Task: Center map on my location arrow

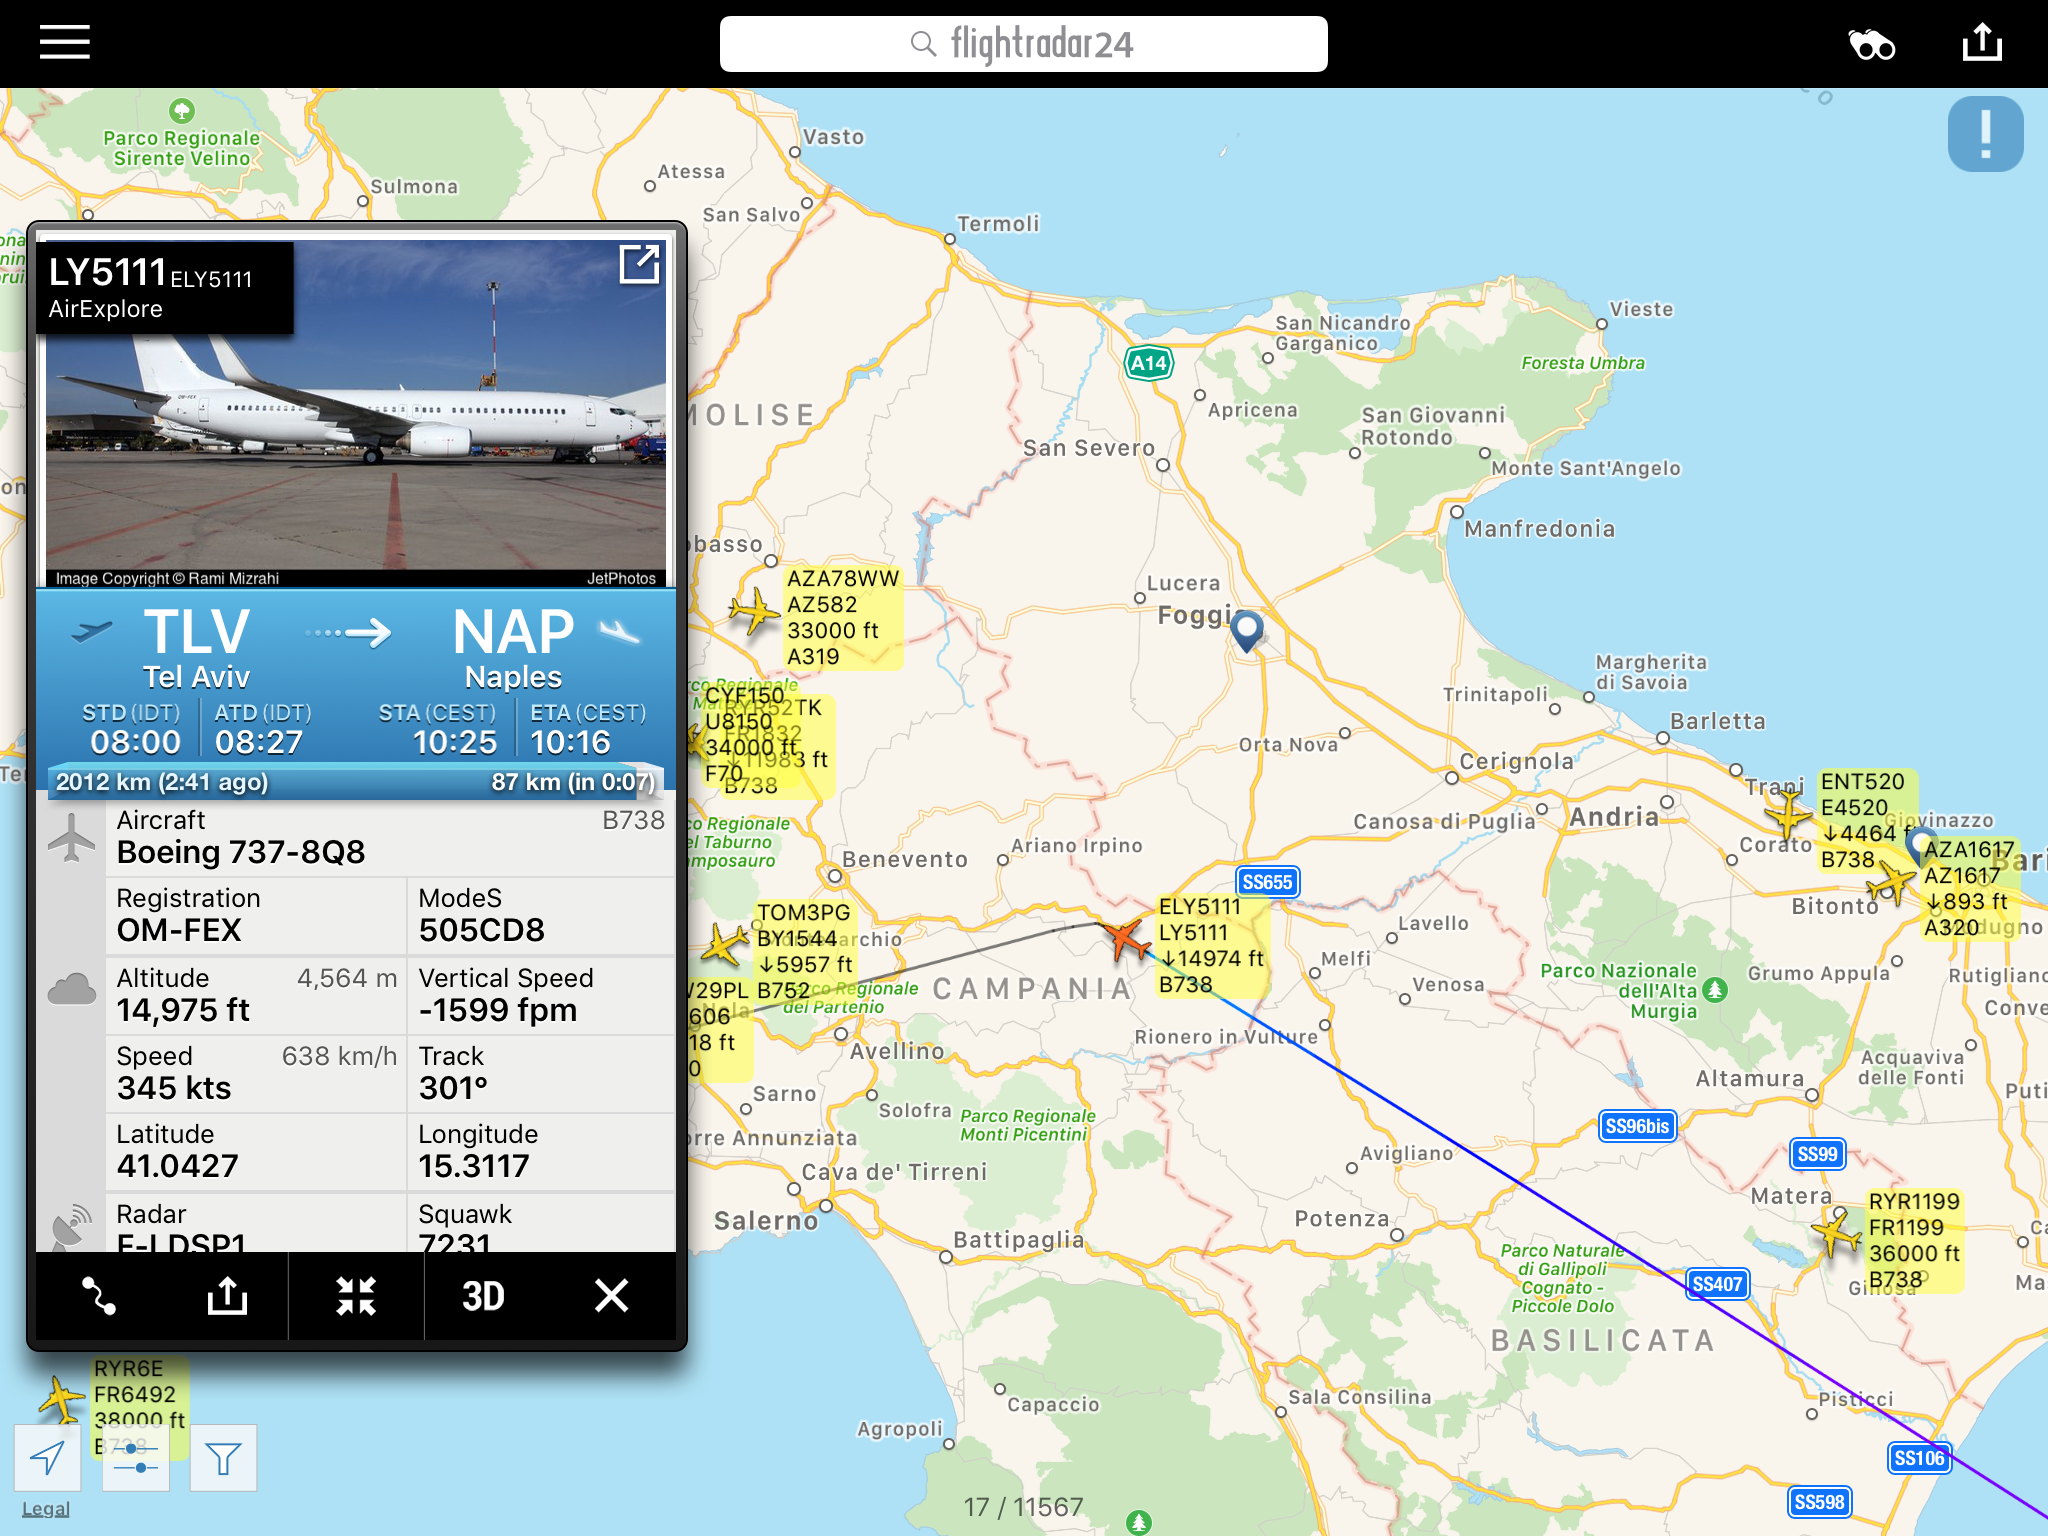Action: (47, 1458)
